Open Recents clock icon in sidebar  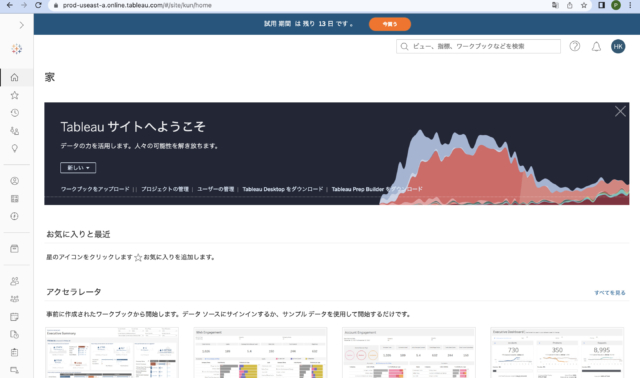pos(15,113)
